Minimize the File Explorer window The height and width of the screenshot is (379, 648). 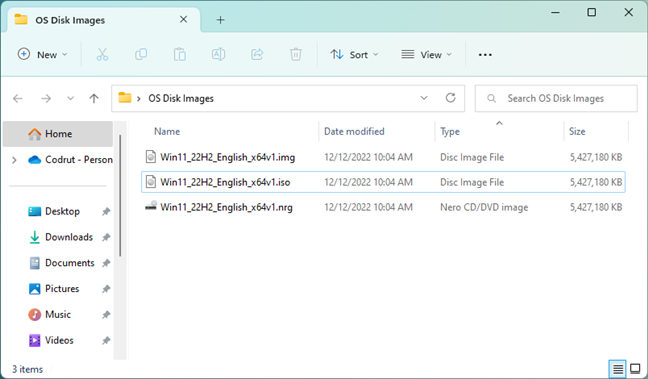tap(555, 12)
